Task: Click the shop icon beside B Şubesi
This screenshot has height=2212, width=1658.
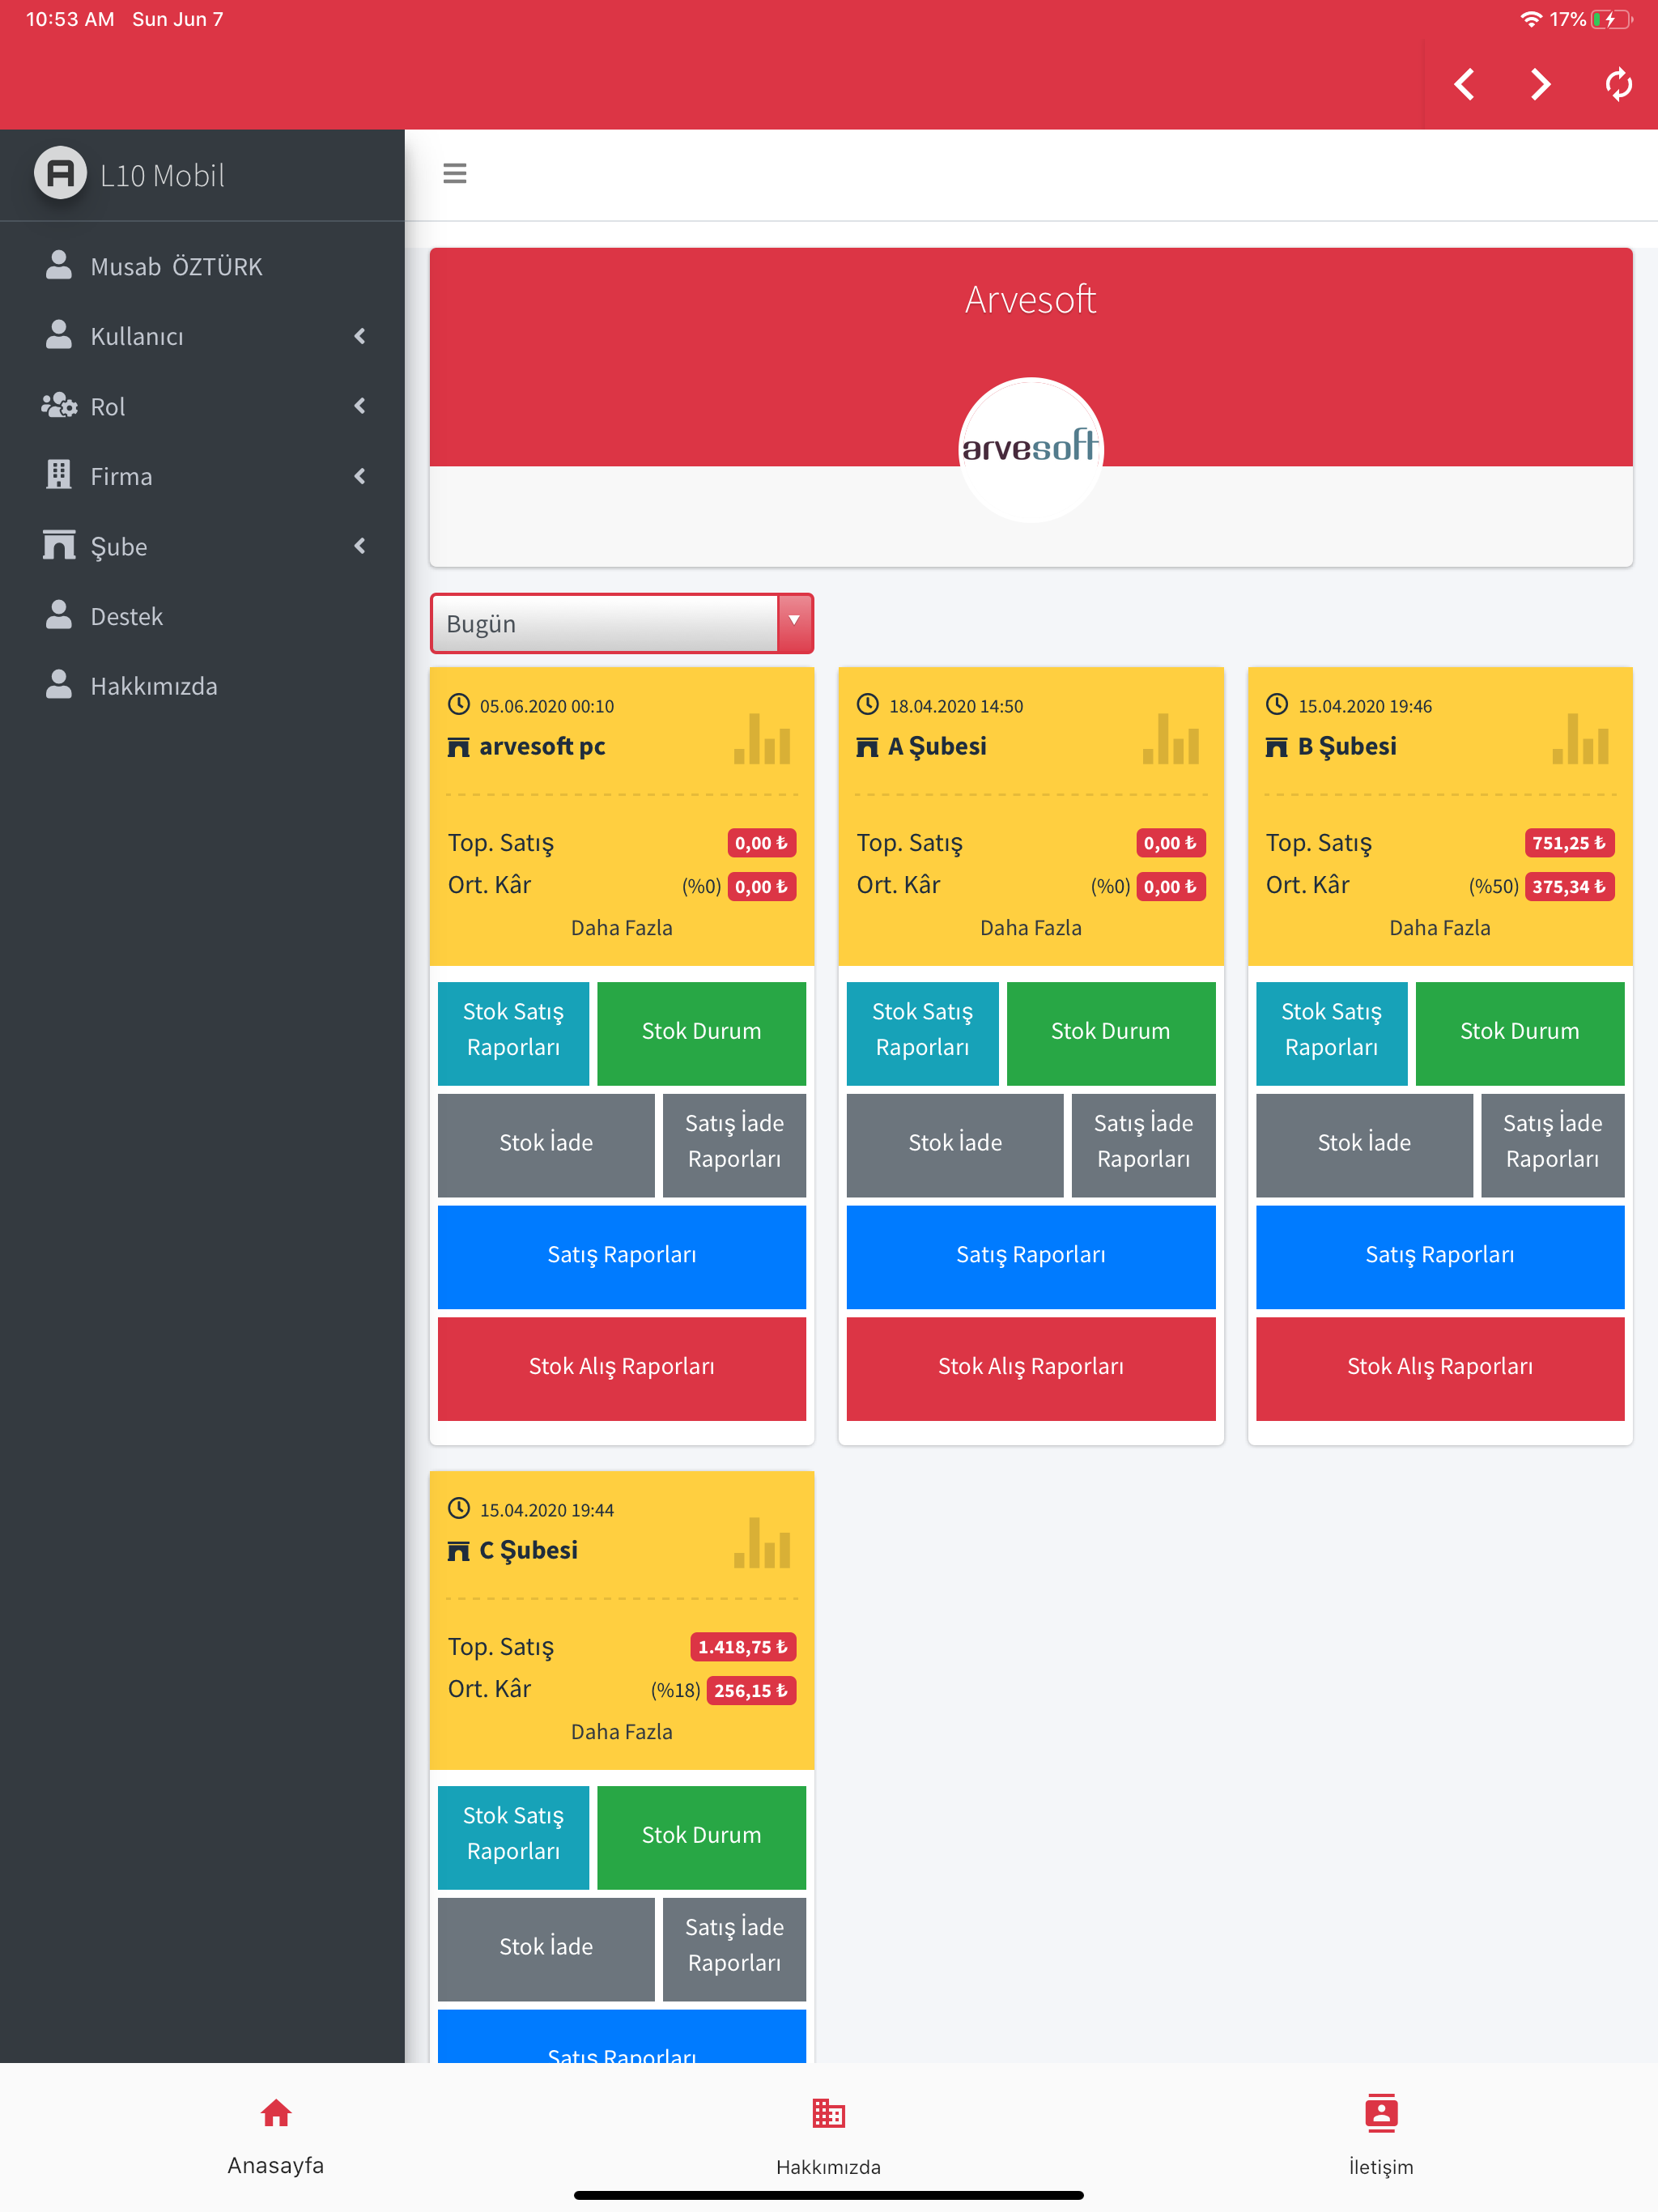Action: [1276, 747]
